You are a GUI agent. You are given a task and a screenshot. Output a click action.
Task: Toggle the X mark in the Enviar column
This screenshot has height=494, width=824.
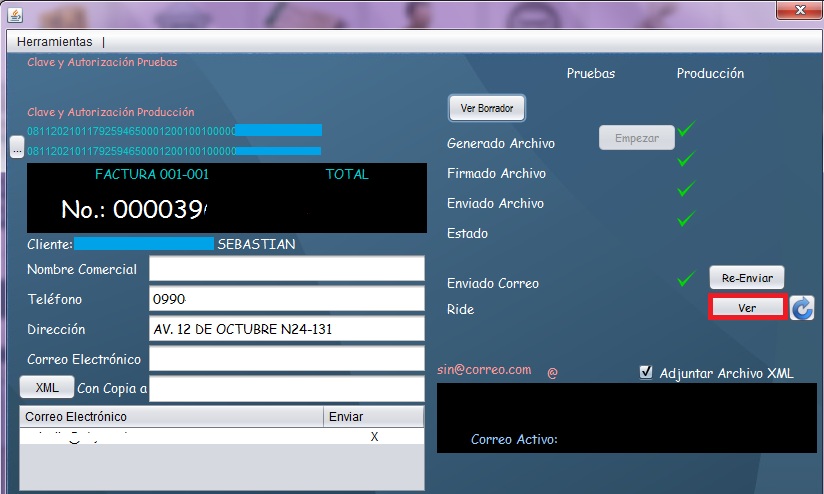(374, 436)
